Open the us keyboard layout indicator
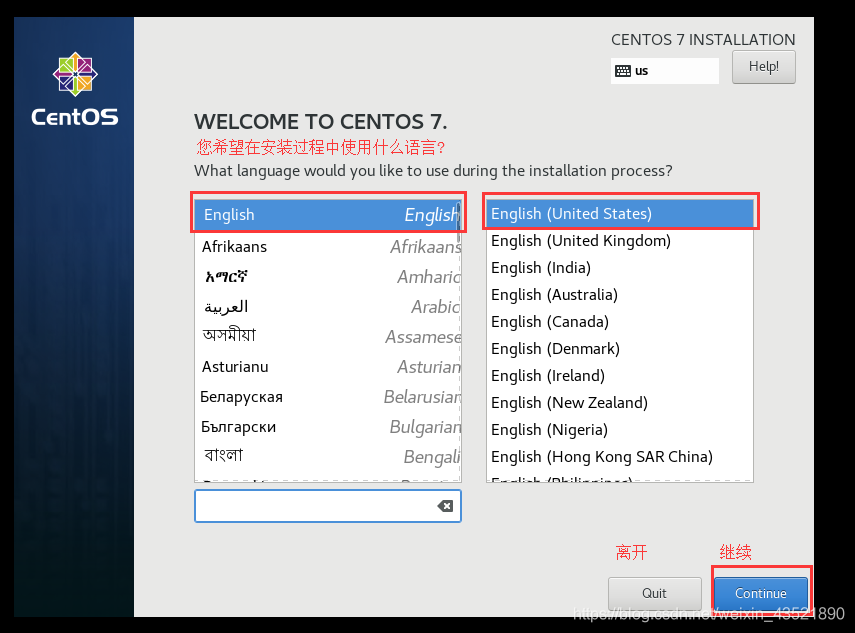 (665, 71)
